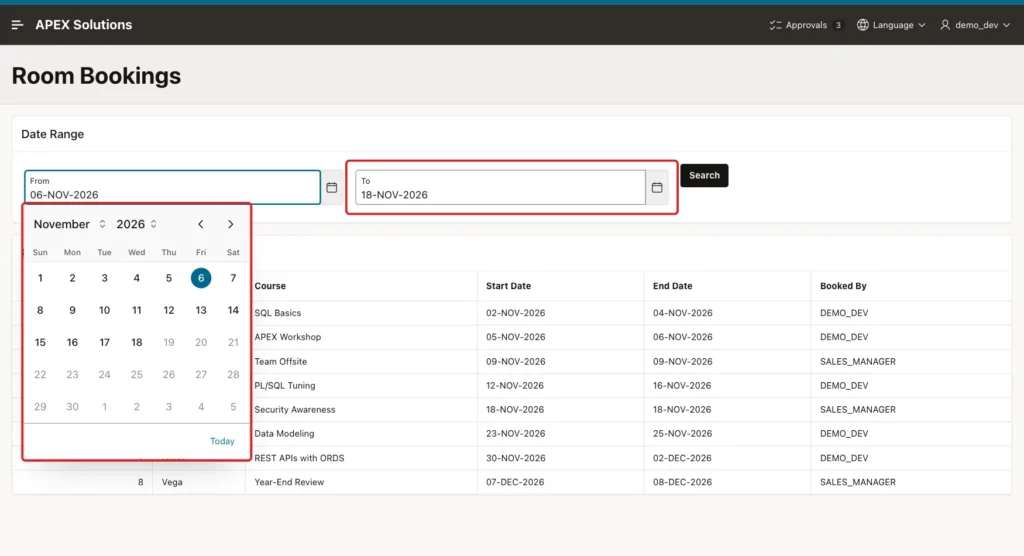Click the Year-End Review course cell
The width and height of the screenshot is (1024, 556).
tap(362, 482)
